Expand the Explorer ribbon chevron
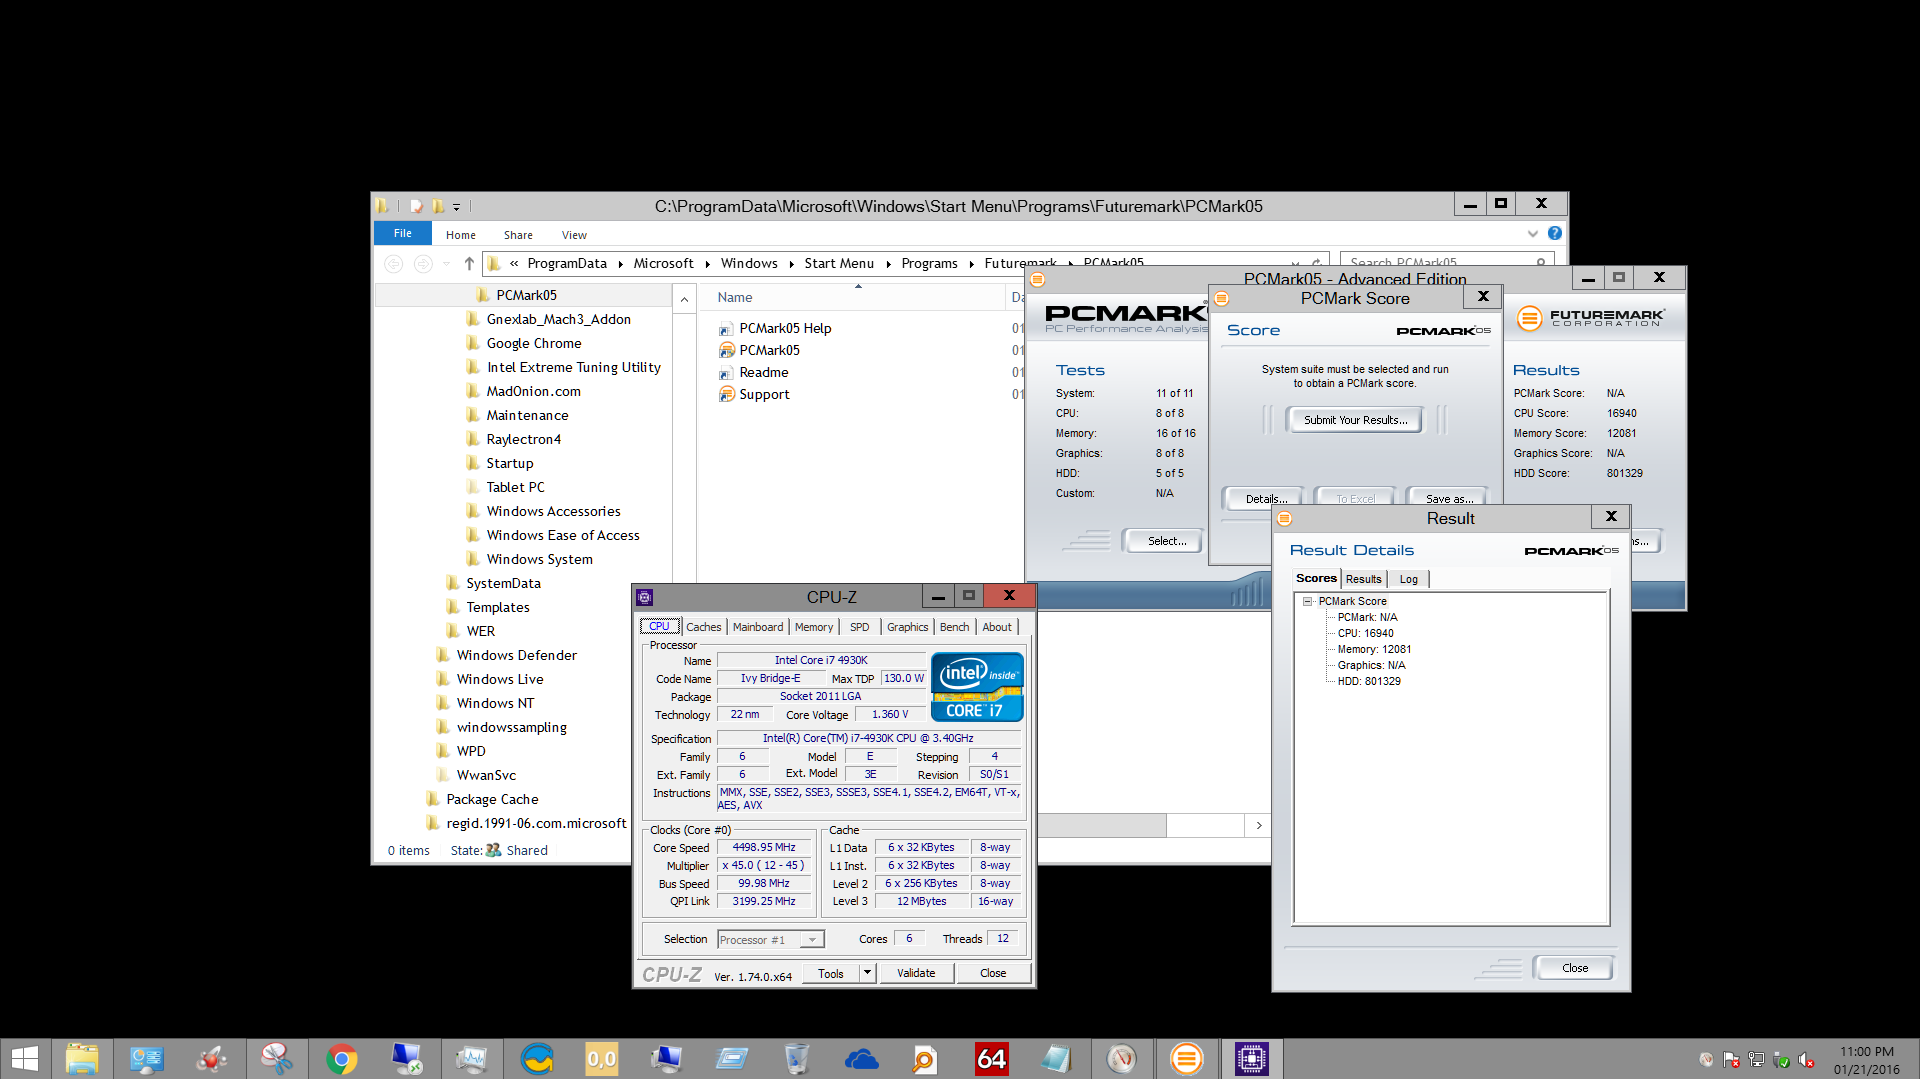This screenshot has height=1079, width=1920. click(1533, 233)
